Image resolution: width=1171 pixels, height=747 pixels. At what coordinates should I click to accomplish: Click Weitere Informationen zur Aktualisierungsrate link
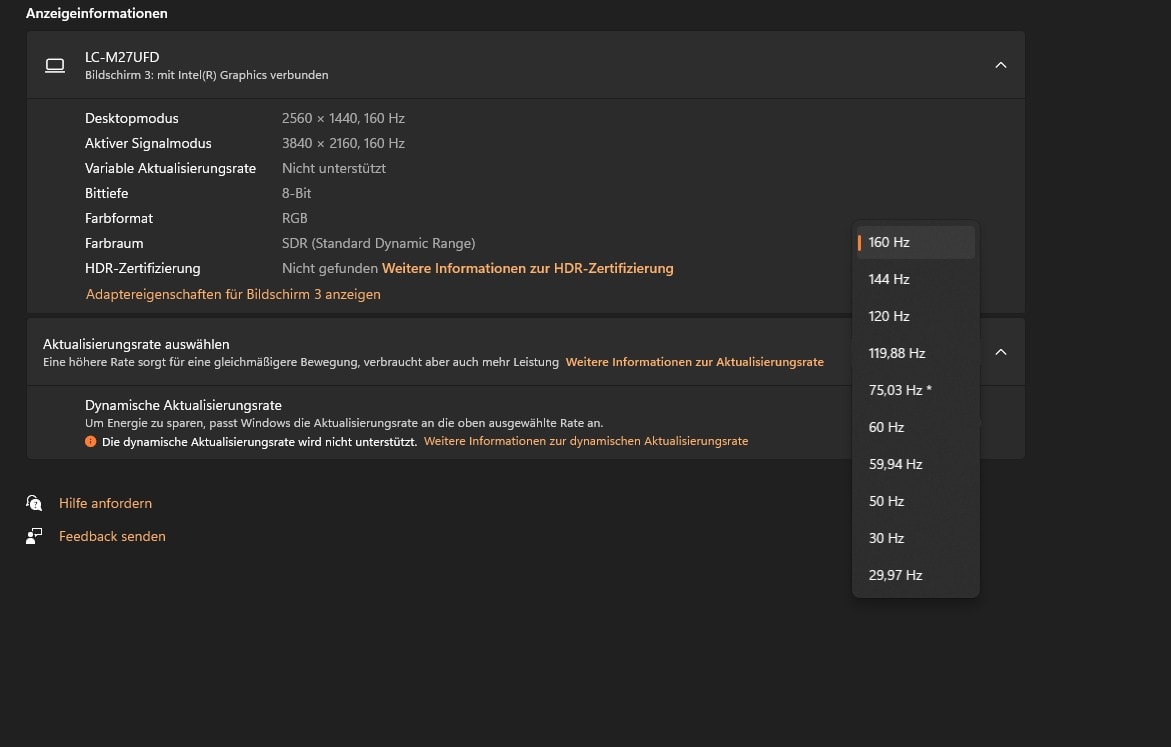(694, 362)
